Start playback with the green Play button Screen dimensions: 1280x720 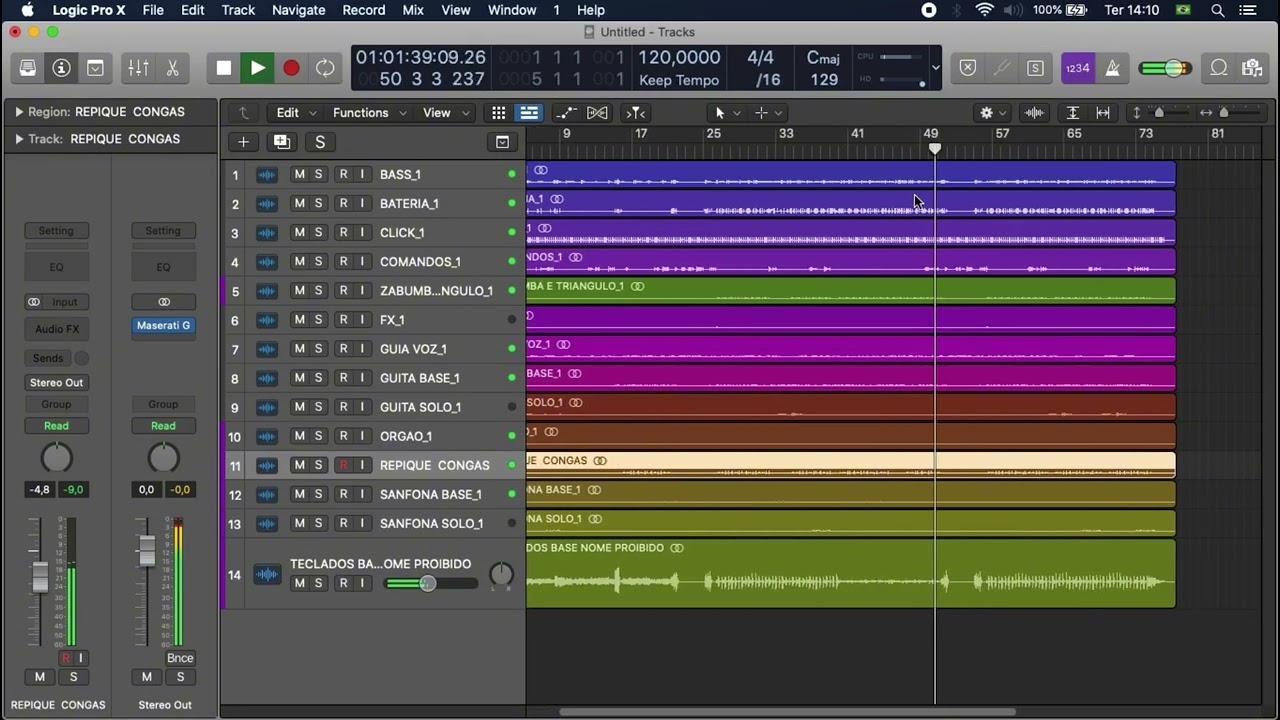(x=257, y=68)
